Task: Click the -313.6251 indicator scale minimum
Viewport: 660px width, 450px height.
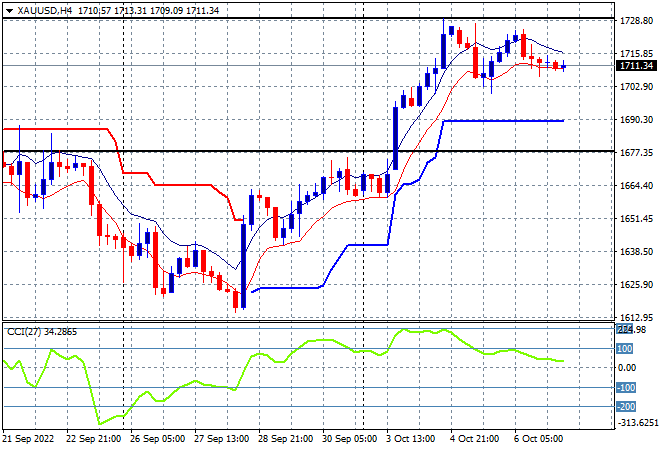Action: (637, 422)
